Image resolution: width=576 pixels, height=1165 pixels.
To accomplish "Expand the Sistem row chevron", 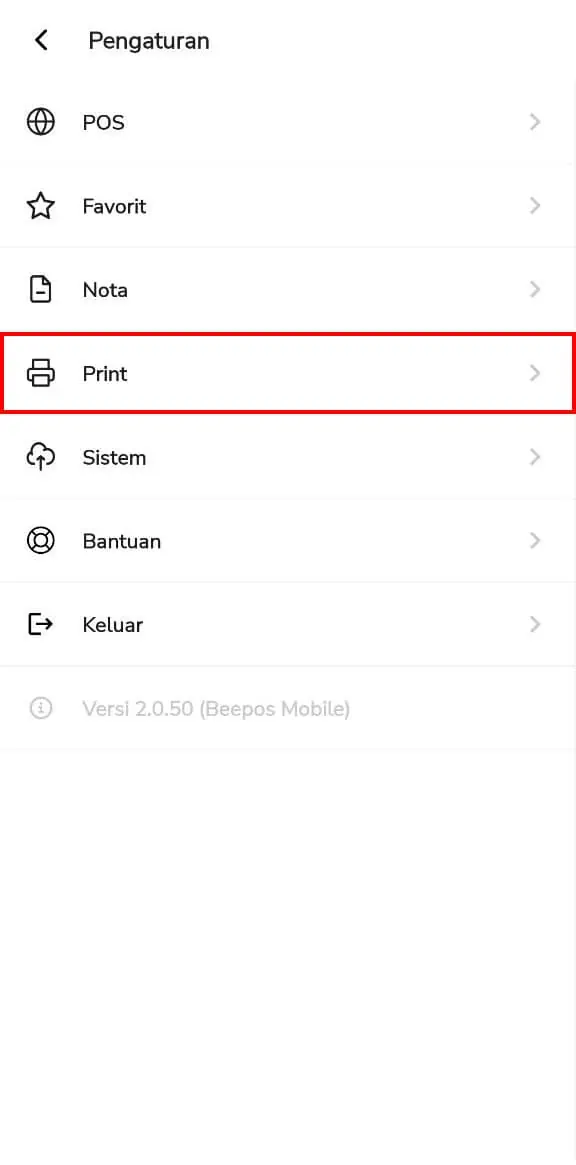I will [534, 457].
